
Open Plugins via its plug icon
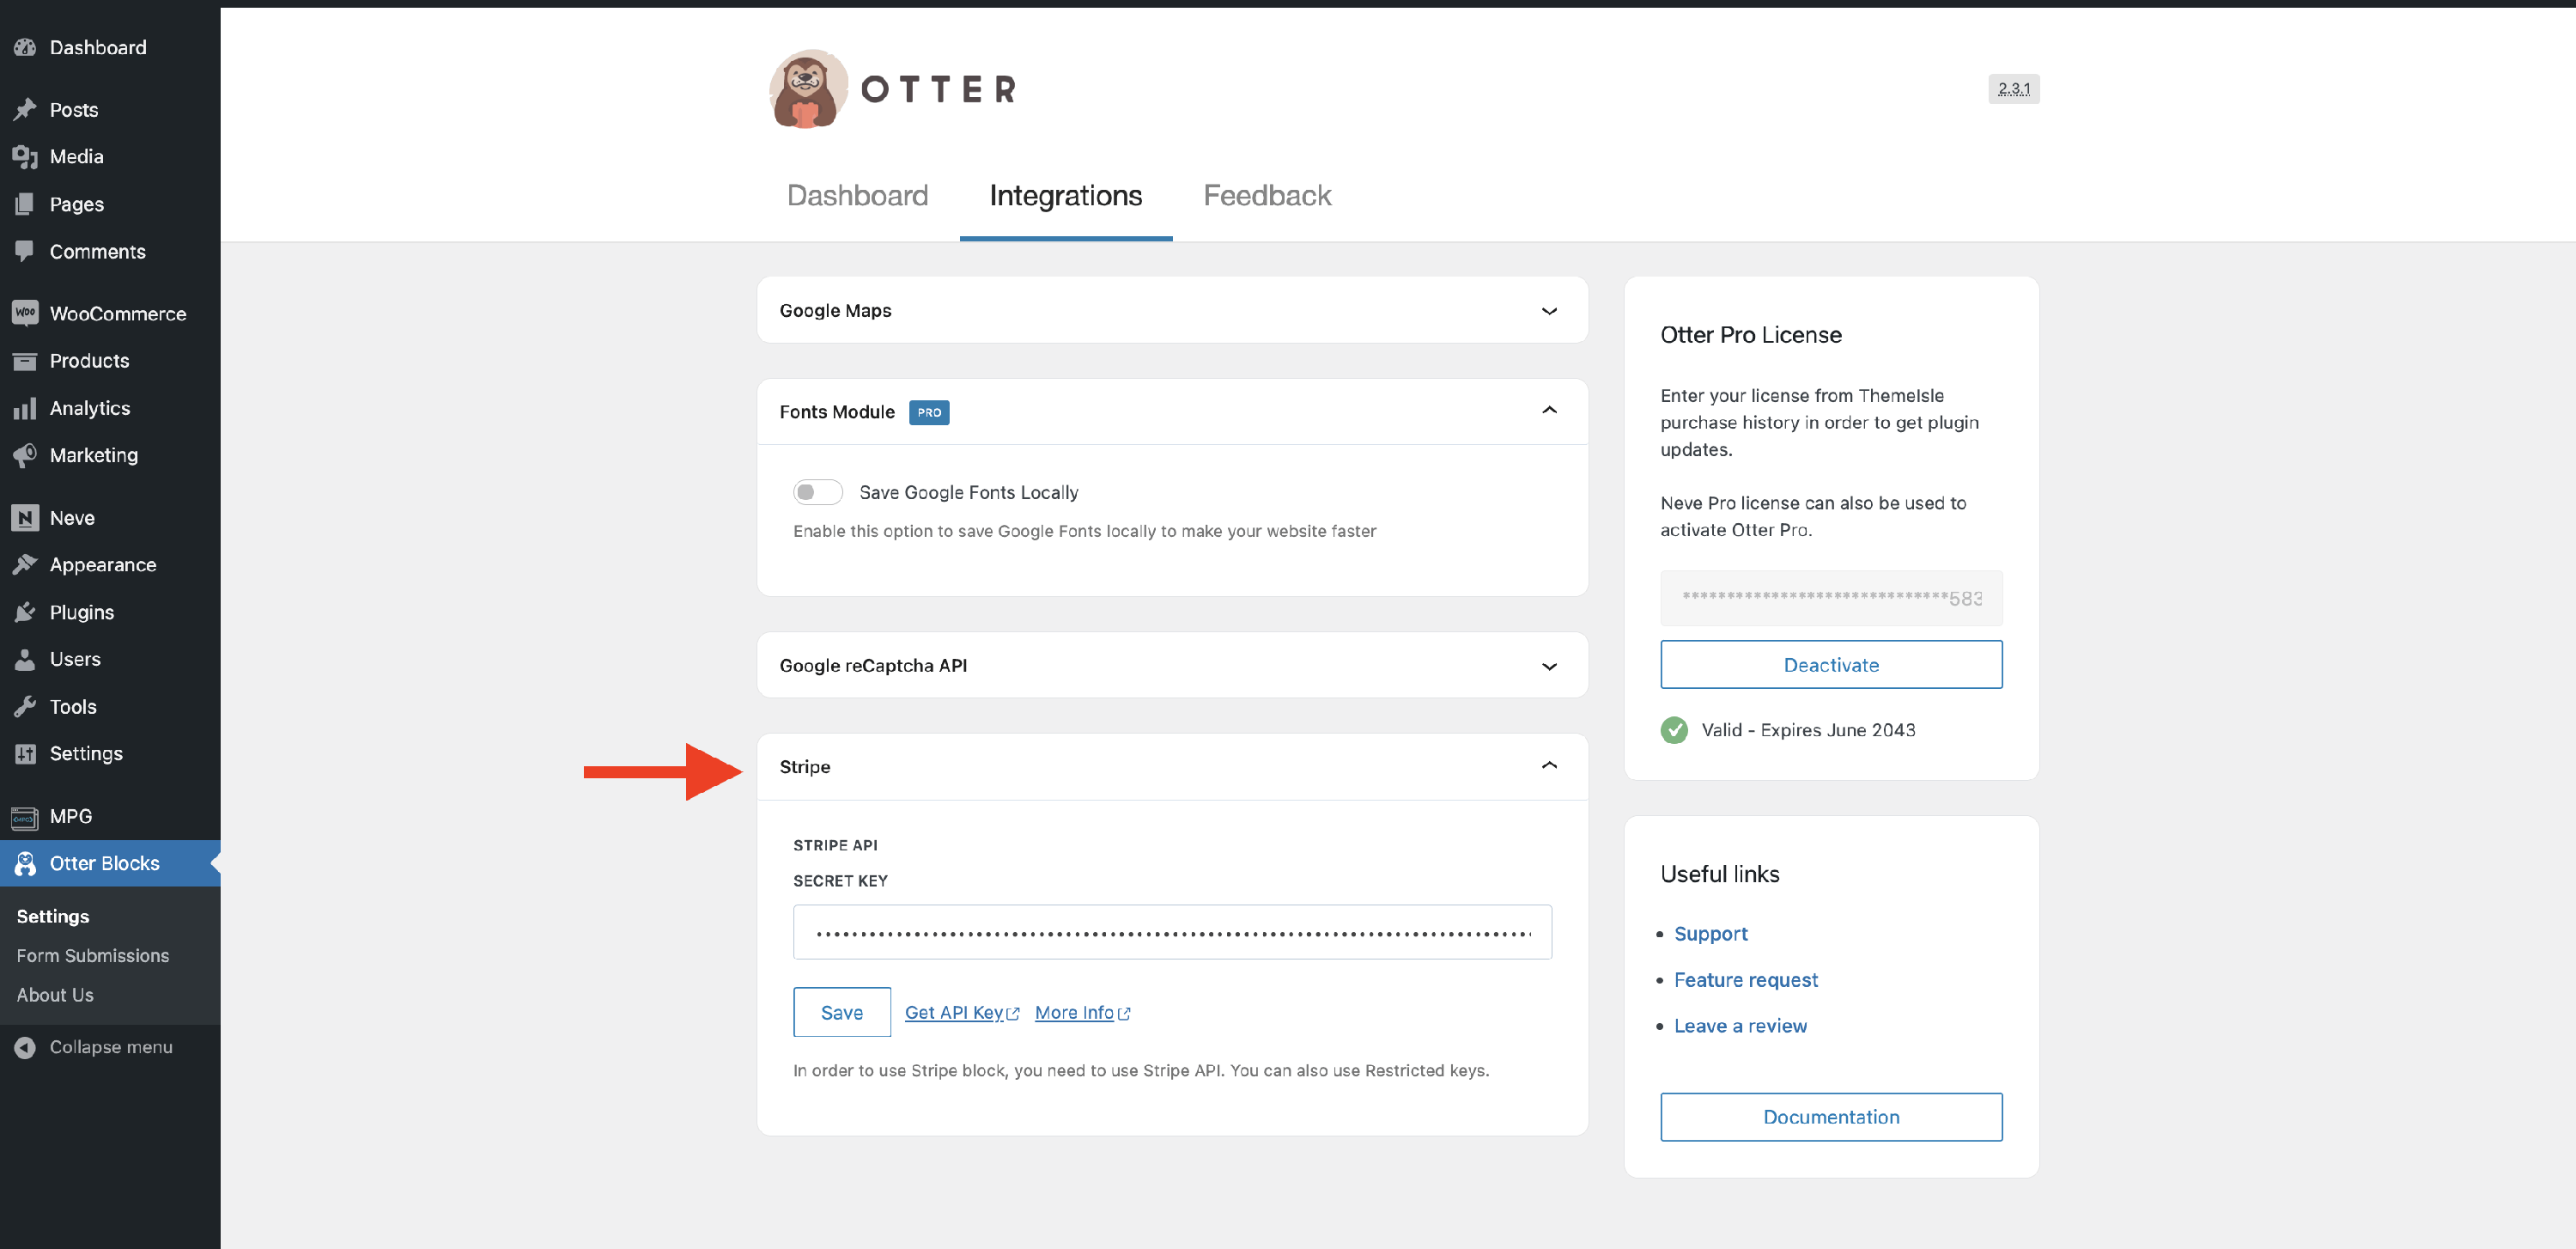pyautogui.click(x=25, y=612)
